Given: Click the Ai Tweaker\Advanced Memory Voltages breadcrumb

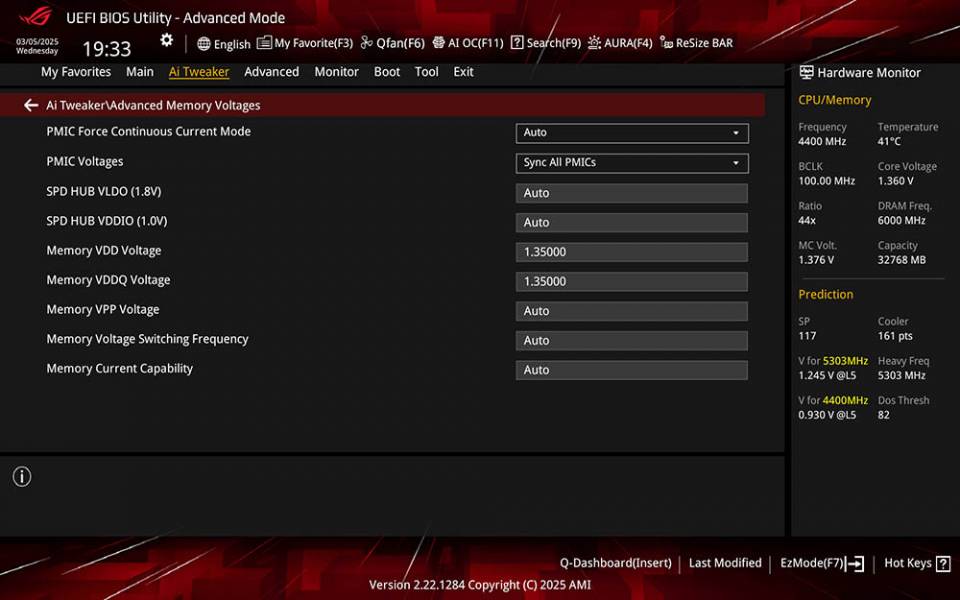Looking at the screenshot, I should pos(153,105).
